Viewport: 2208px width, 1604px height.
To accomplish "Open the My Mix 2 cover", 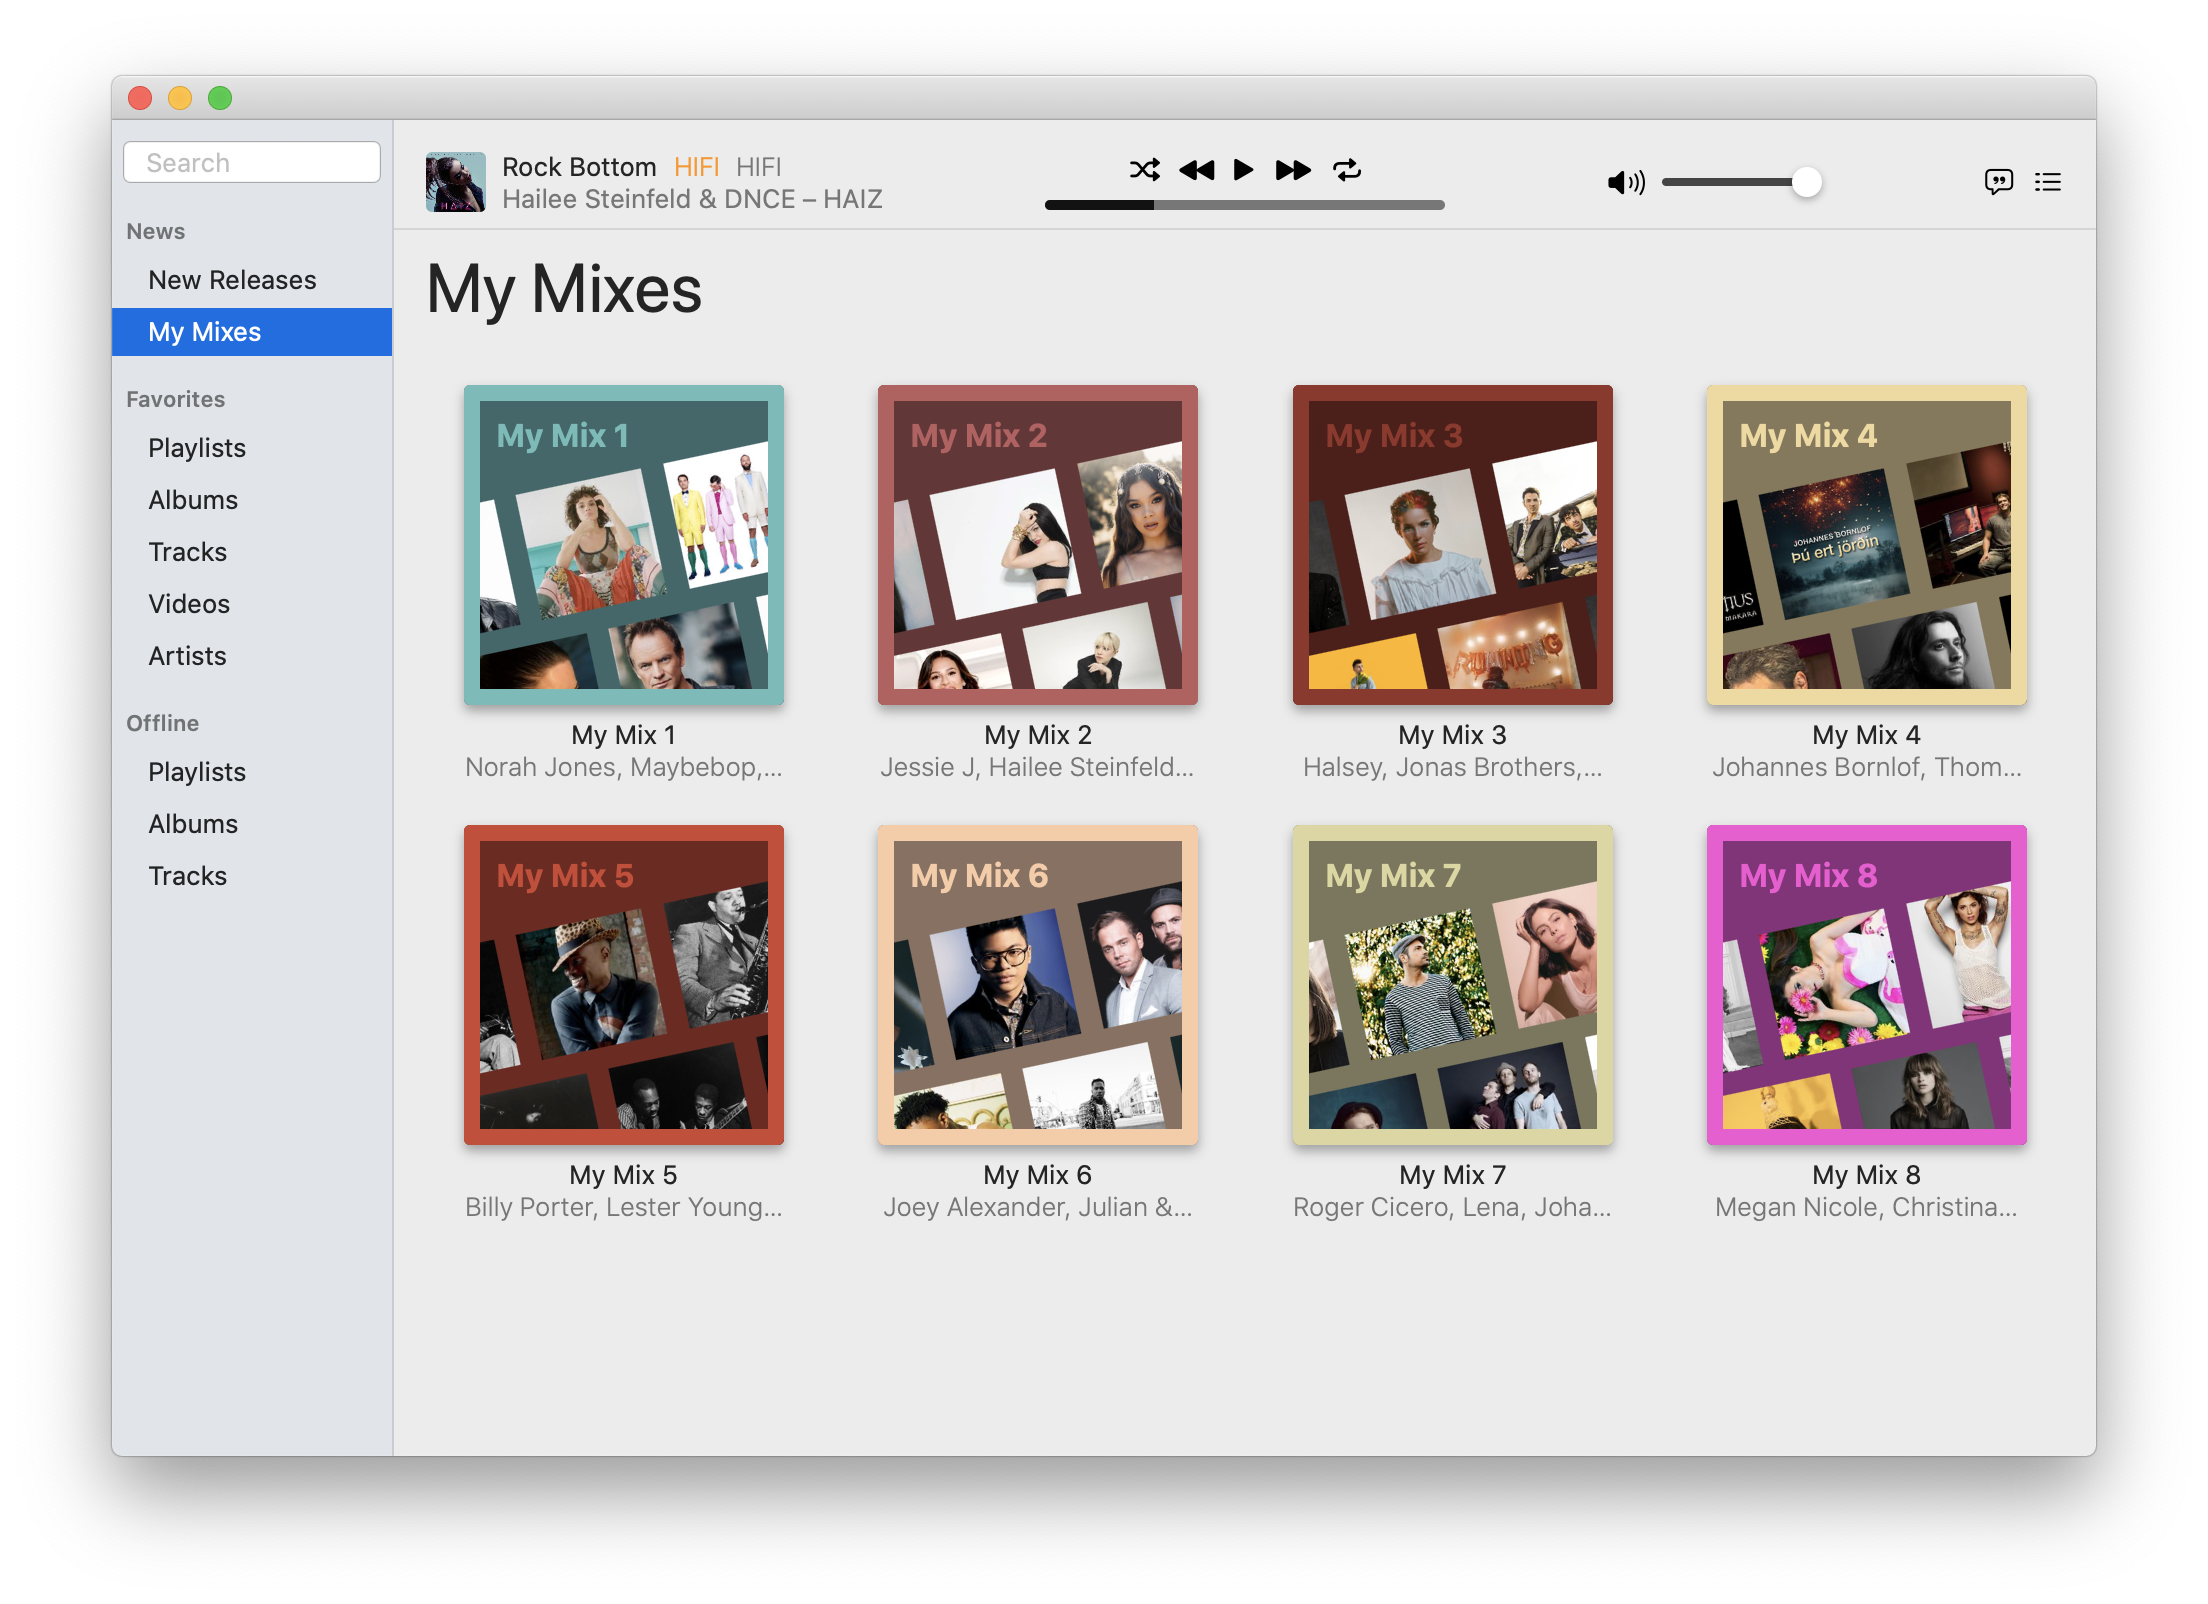I will tap(1038, 545).
